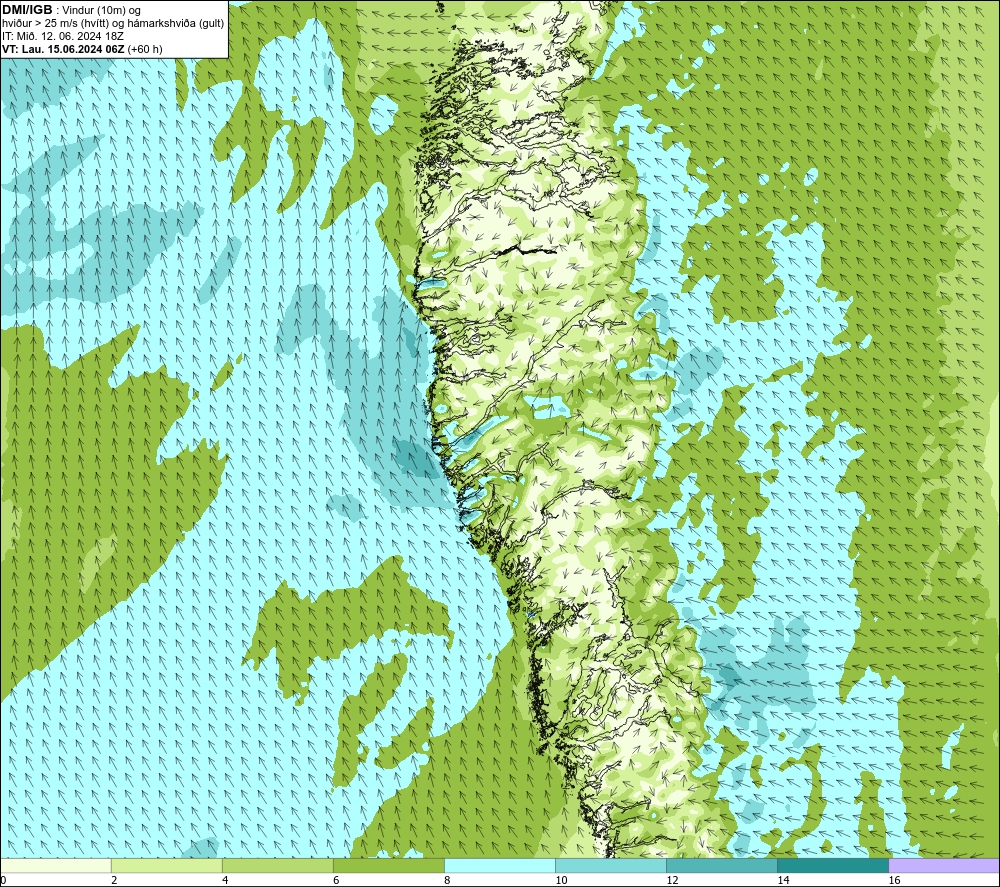Click the 'IT: Mið. 12. 06. 2024 18Z' line
Image resolution: width=1000 pixels, height=887 pixels.
62,36
